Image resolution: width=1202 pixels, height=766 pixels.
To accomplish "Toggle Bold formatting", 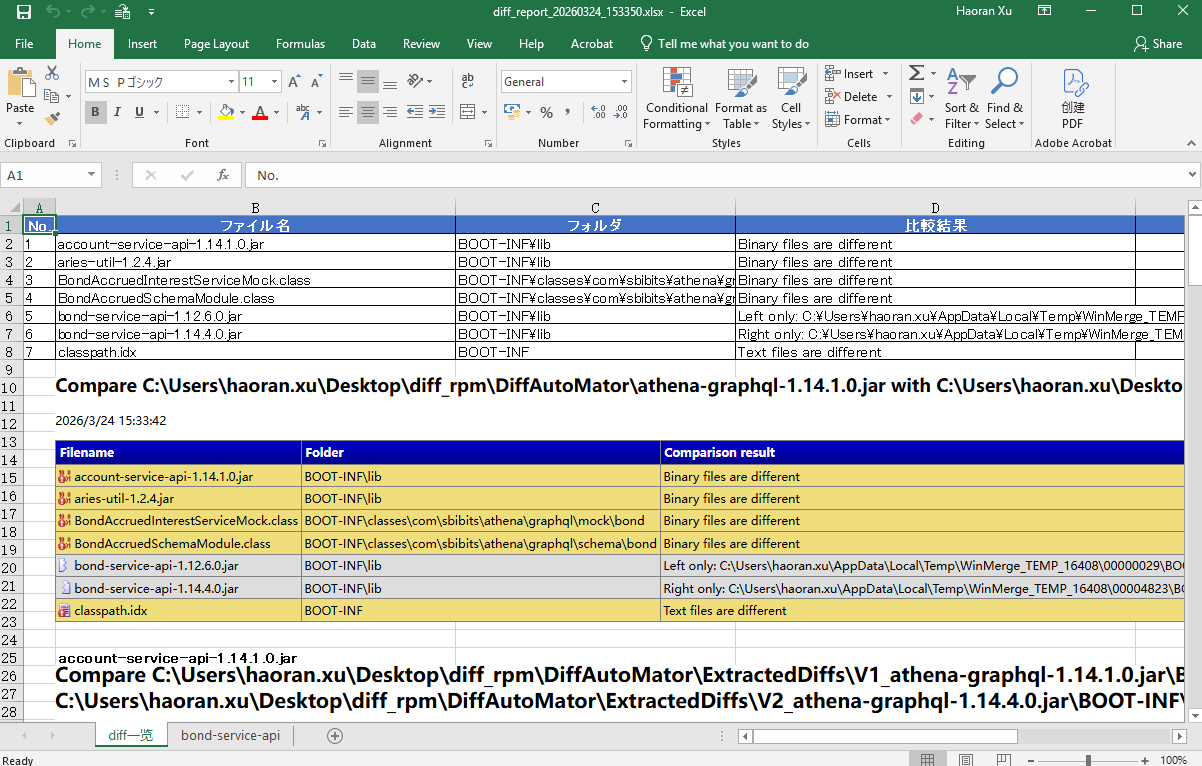I will (96, 112).
